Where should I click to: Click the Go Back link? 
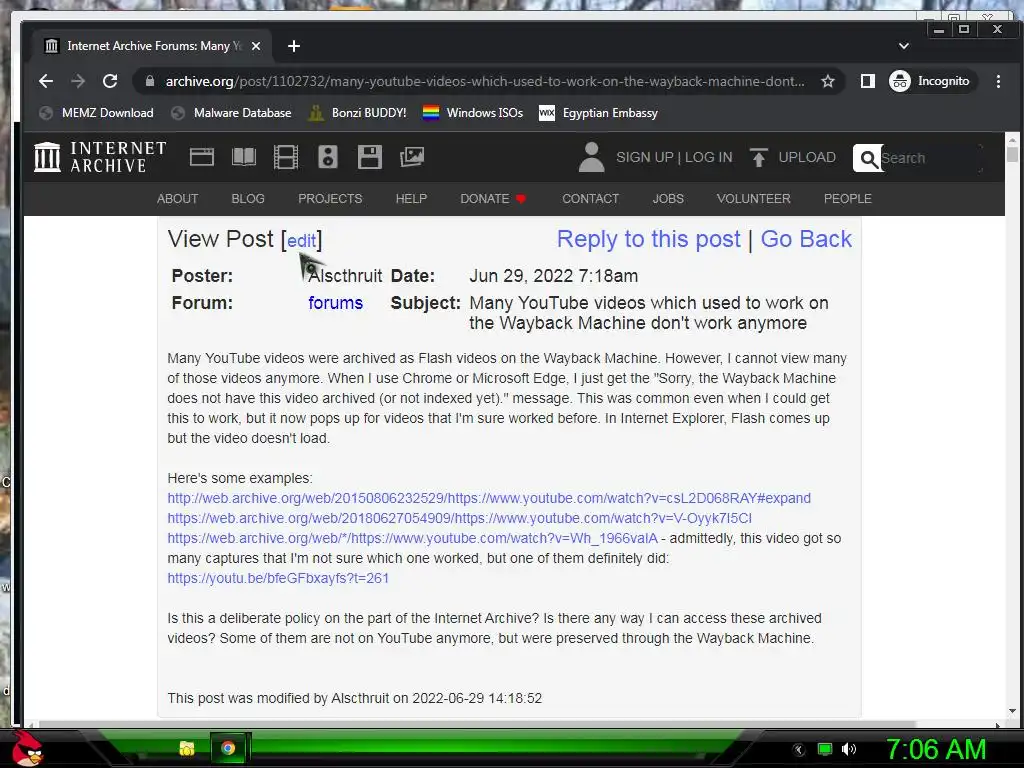tap(806, 239)
